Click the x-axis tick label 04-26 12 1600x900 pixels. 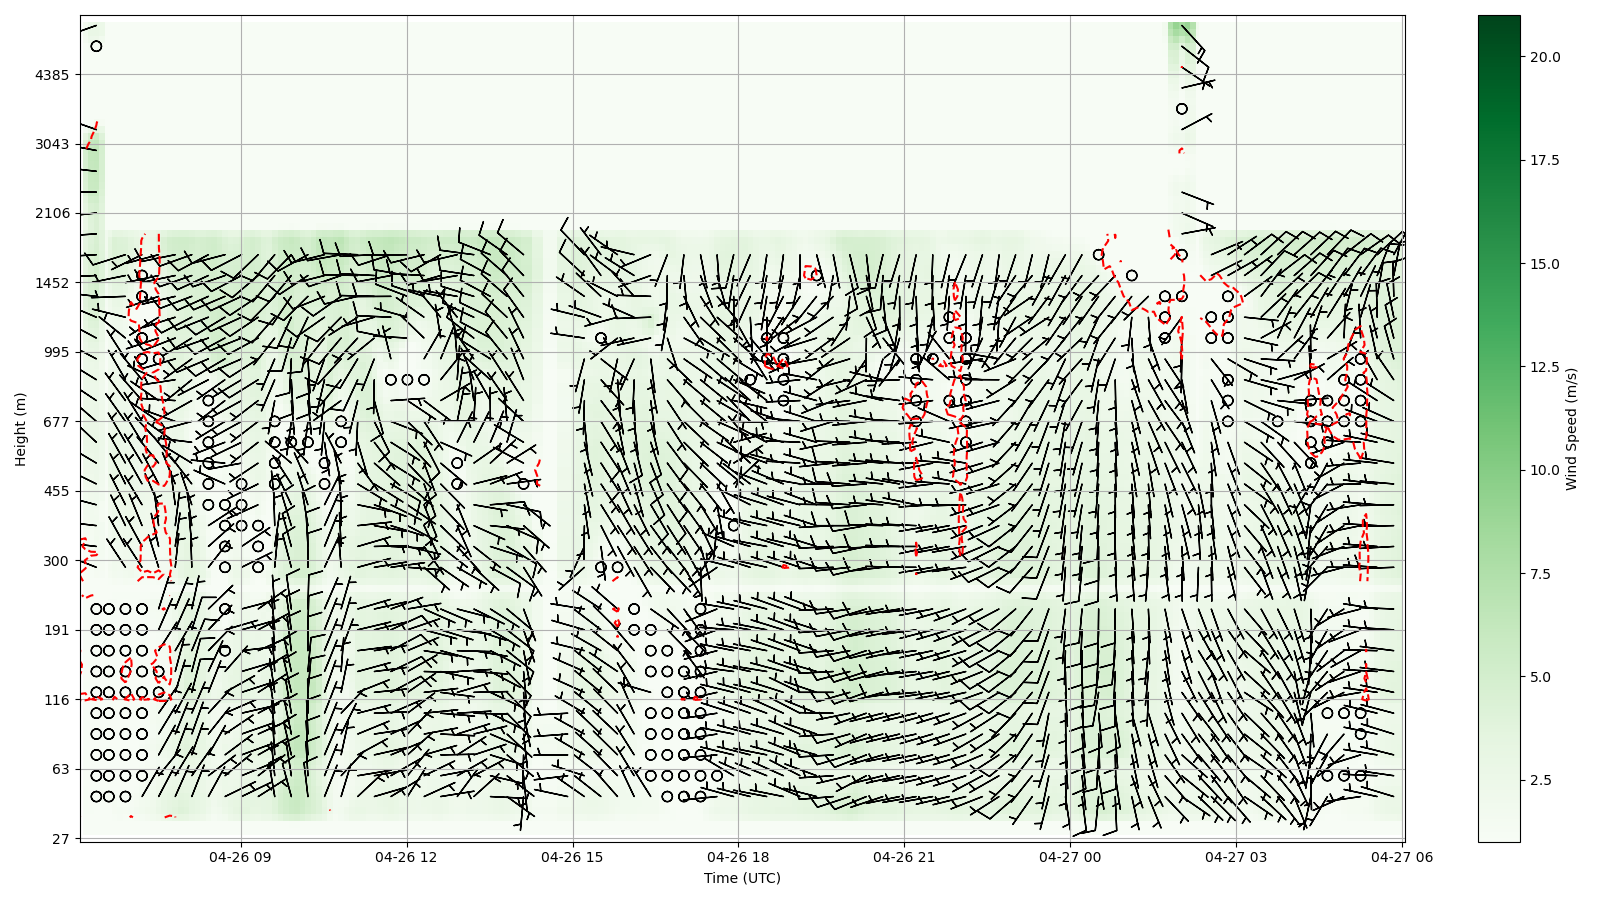click(x=407, y=857)
